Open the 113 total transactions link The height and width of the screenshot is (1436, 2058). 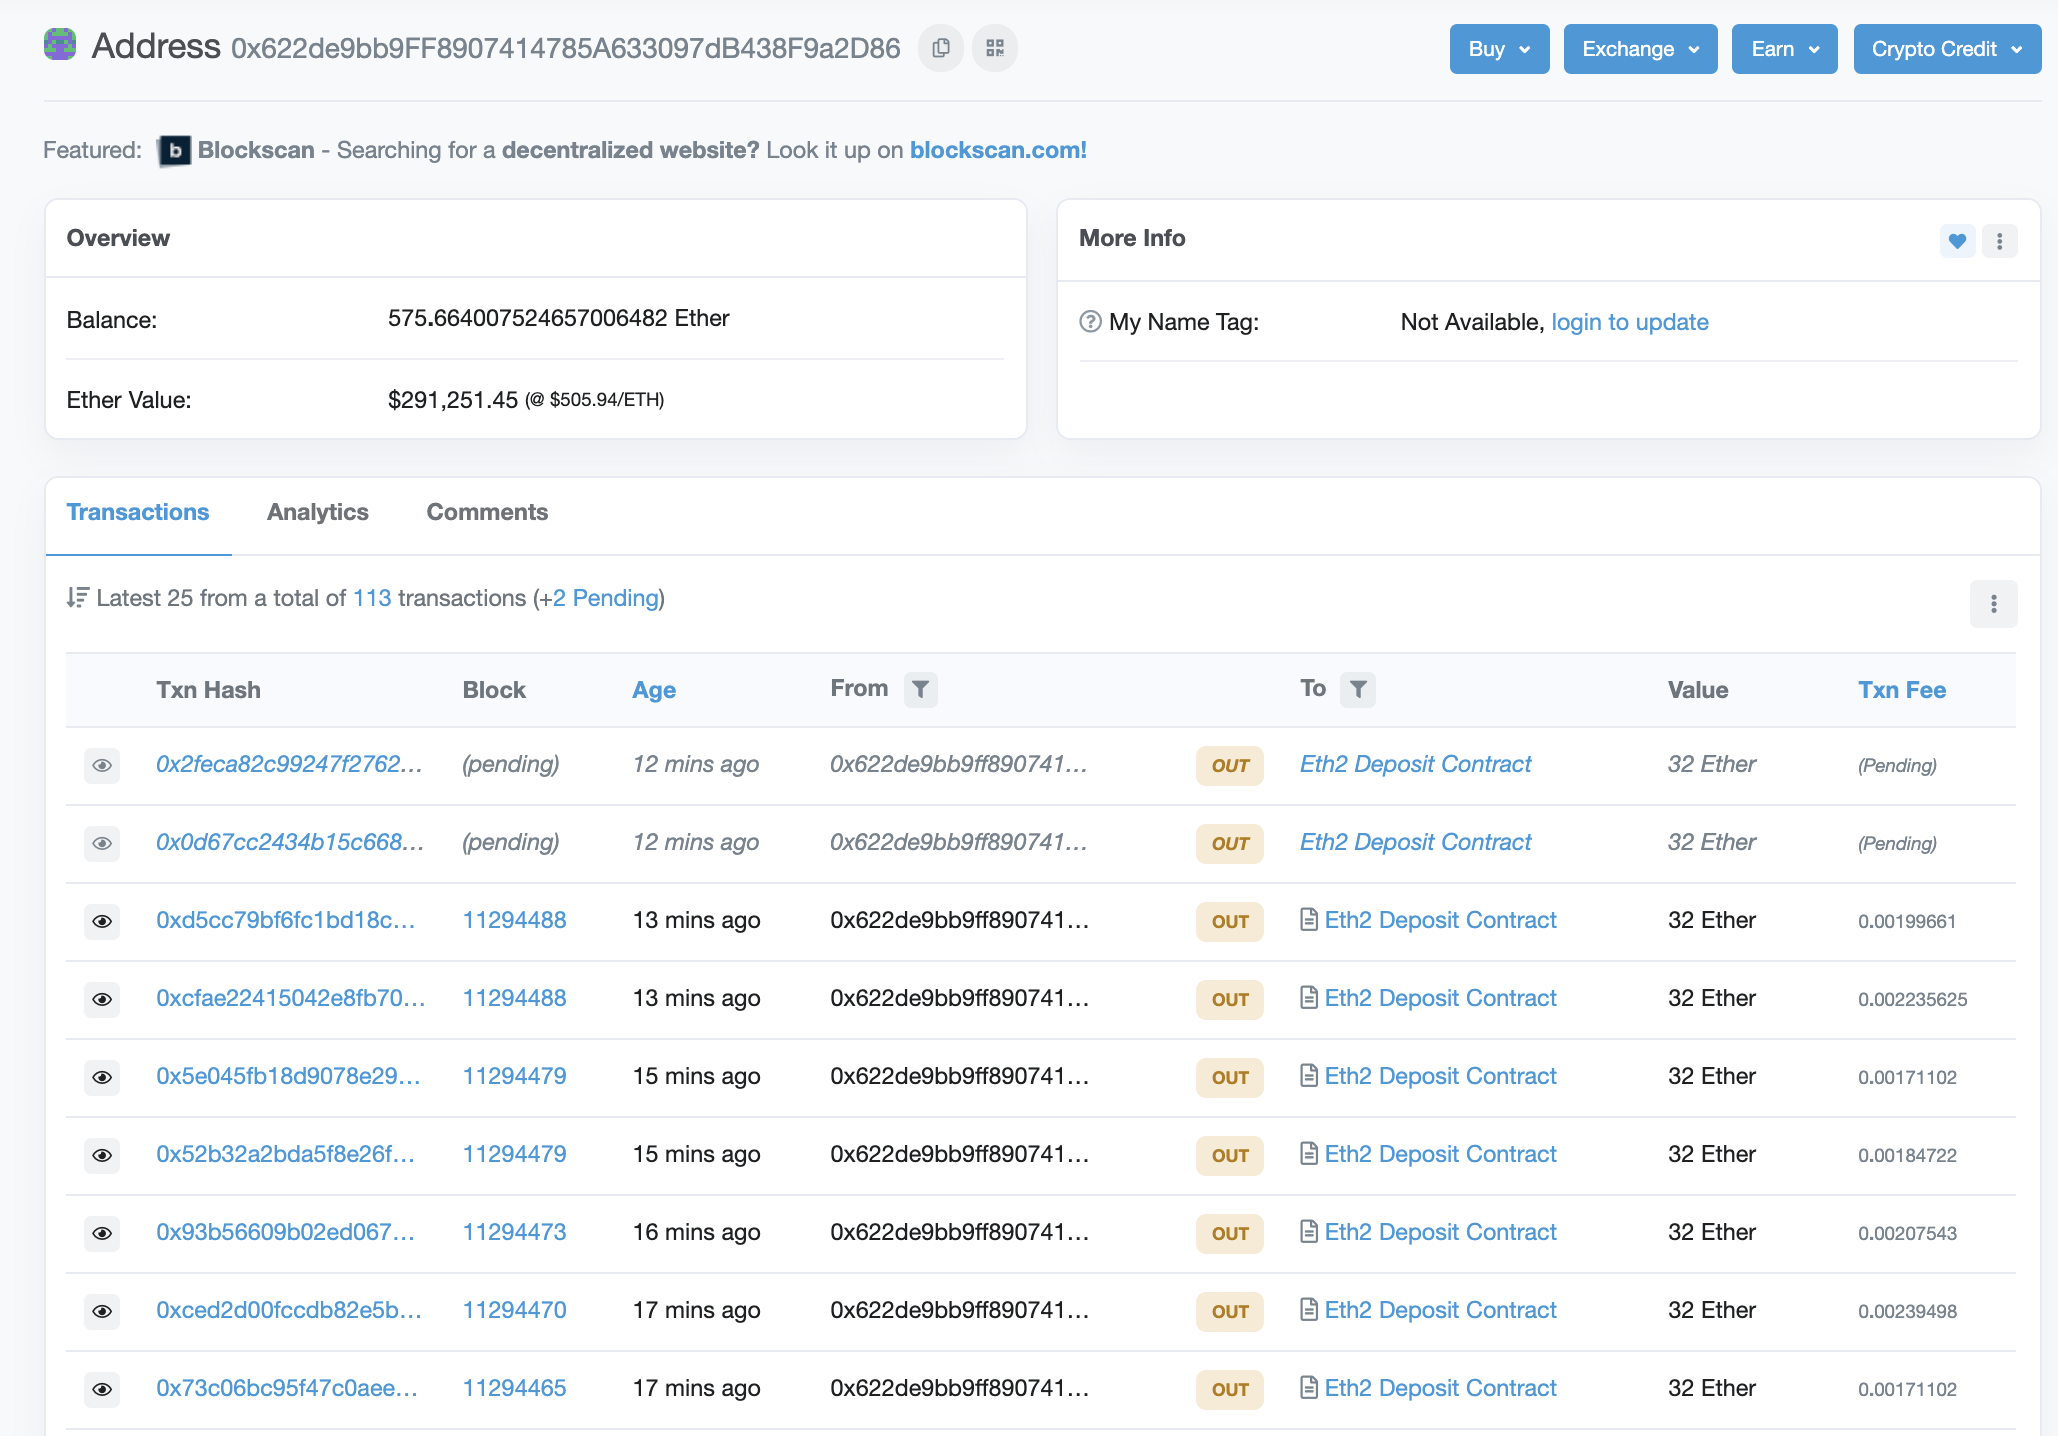[372, 598]
